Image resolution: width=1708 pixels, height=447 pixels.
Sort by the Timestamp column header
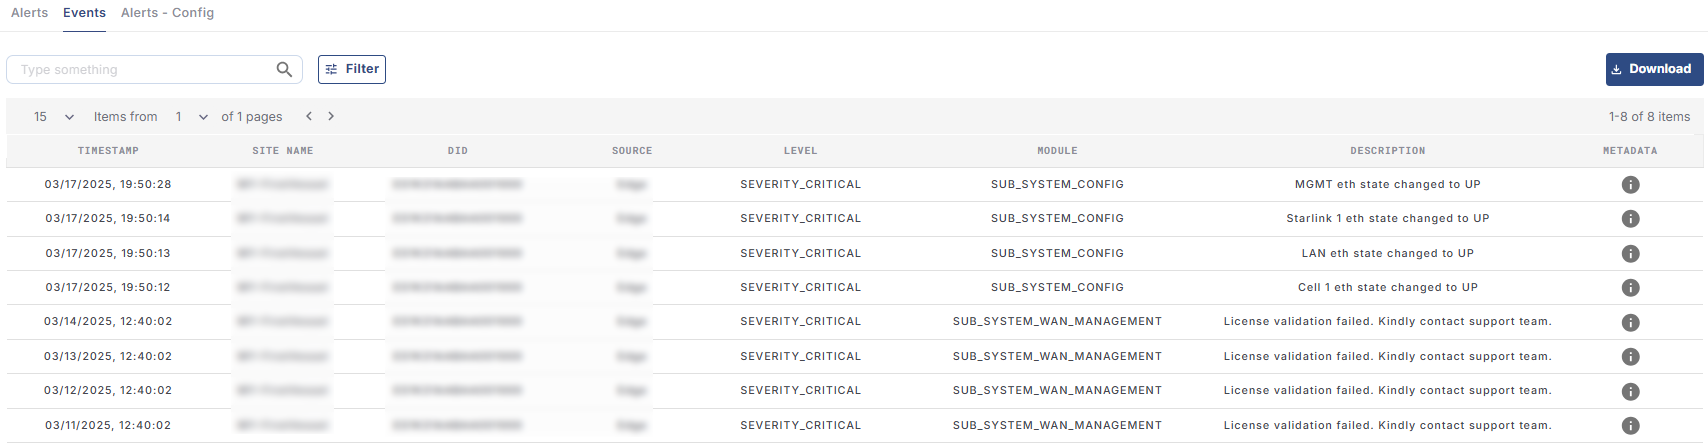coord(108,151)
